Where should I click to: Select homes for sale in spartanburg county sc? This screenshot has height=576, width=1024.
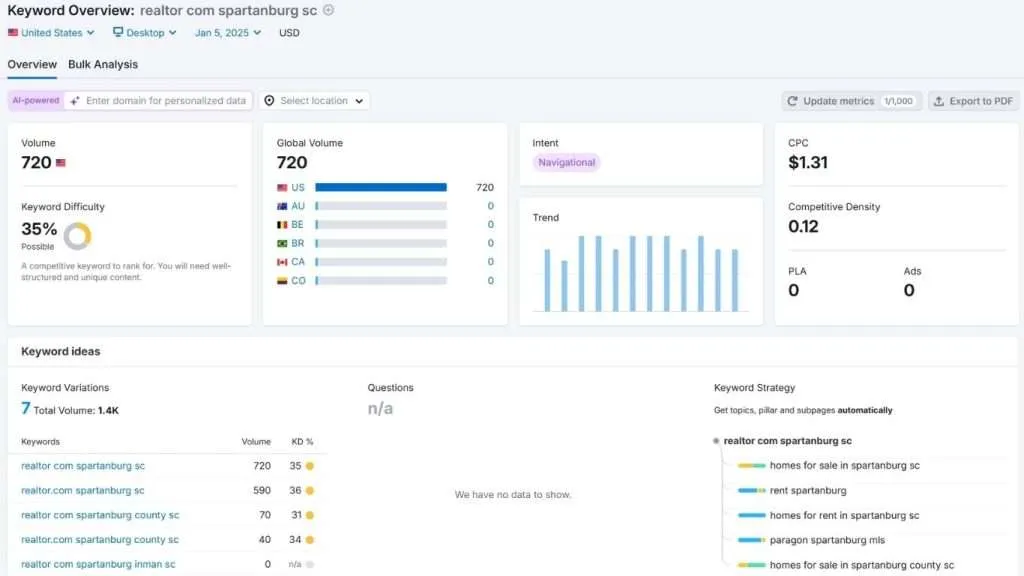pyautogui.click(x=862, y=565)
